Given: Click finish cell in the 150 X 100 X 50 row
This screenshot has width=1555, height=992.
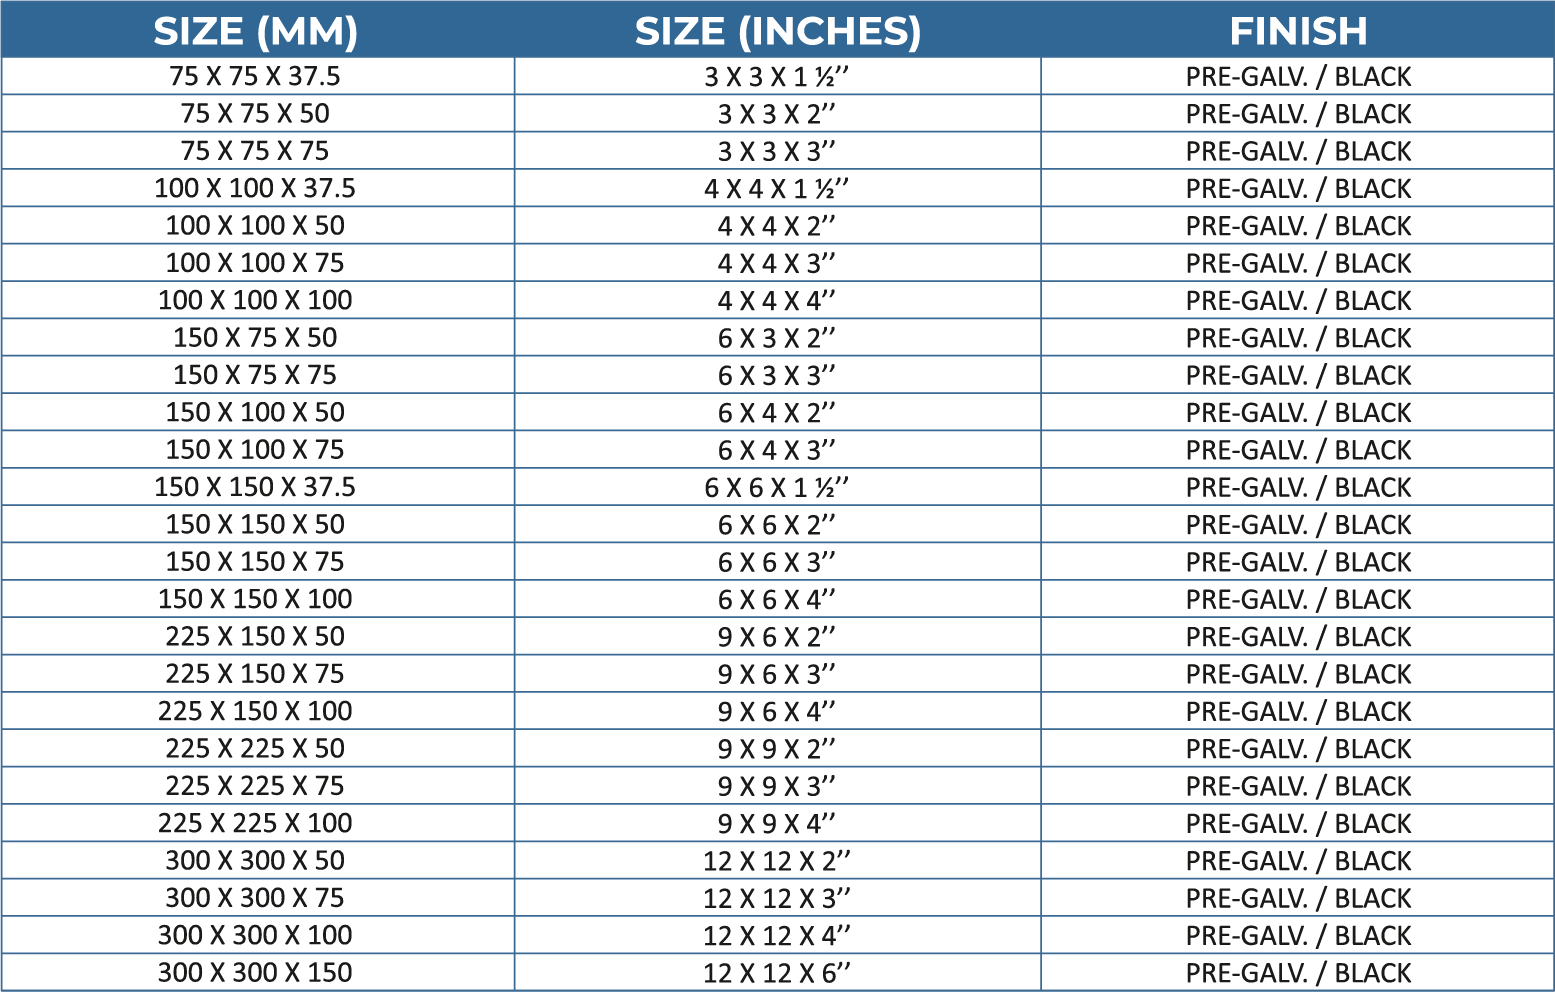Looking at the screenshot, I should (1298, 412).
